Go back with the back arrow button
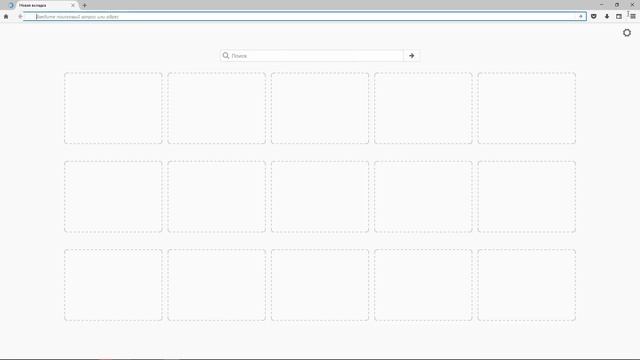 (x=20, y=17)
